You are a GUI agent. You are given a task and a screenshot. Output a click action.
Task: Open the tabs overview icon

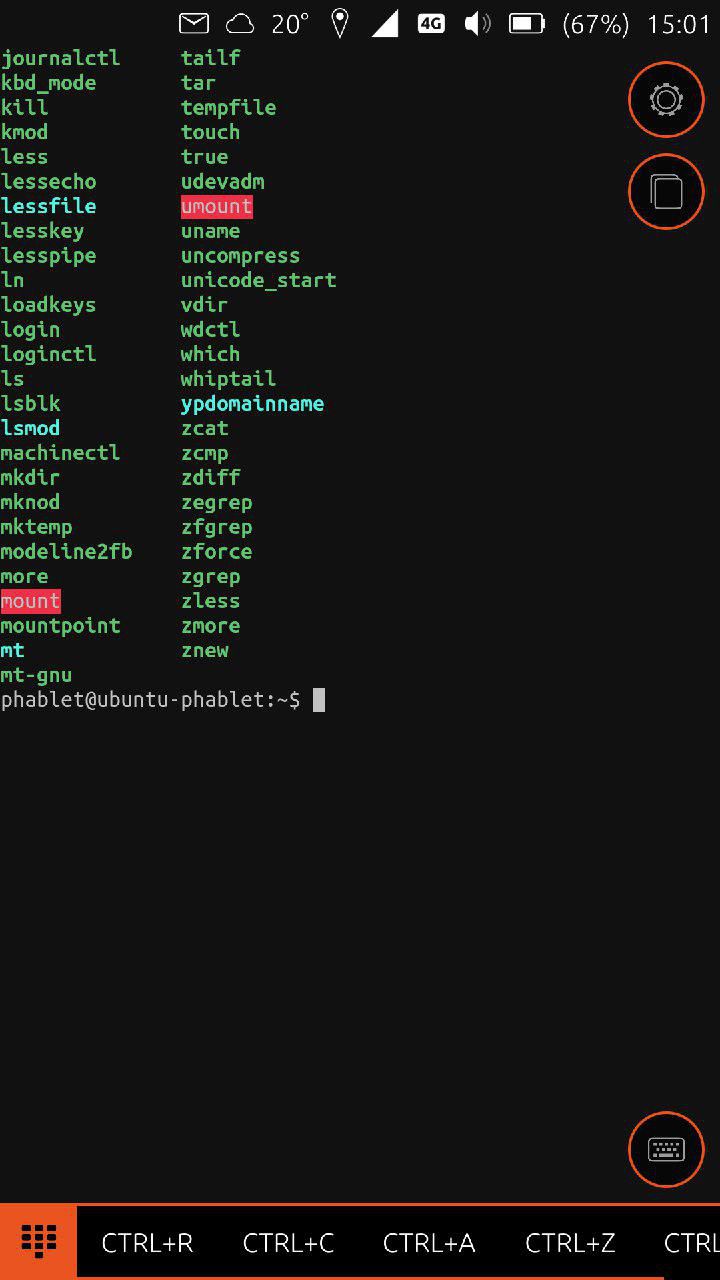click(x=666, y=191)
